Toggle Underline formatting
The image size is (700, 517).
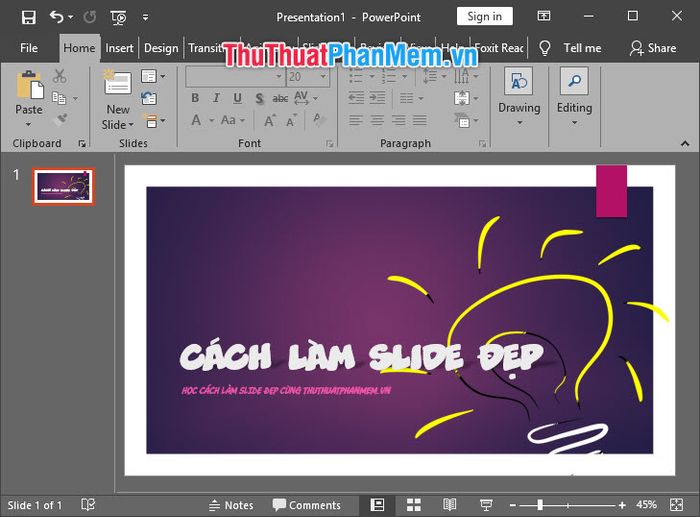(238, 98)
